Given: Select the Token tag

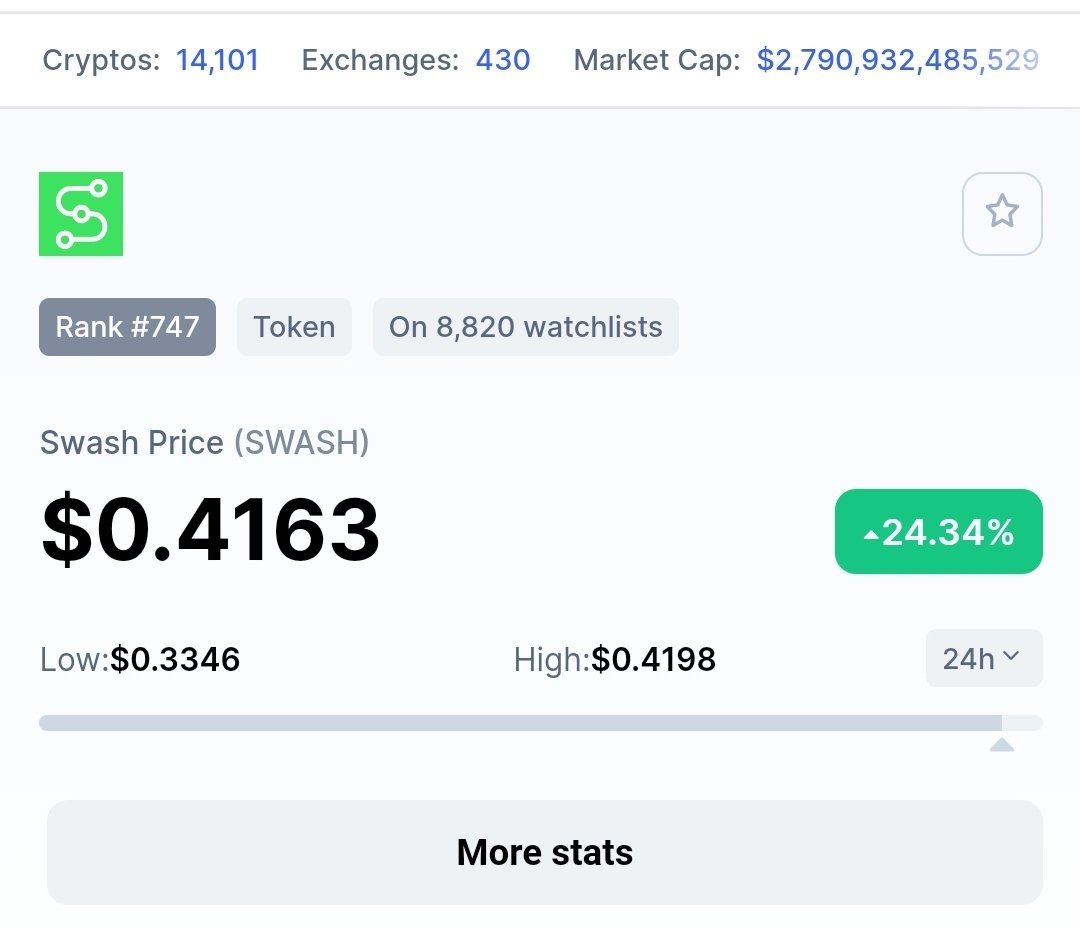Looking at the screenshot, I should pos(294,327).
